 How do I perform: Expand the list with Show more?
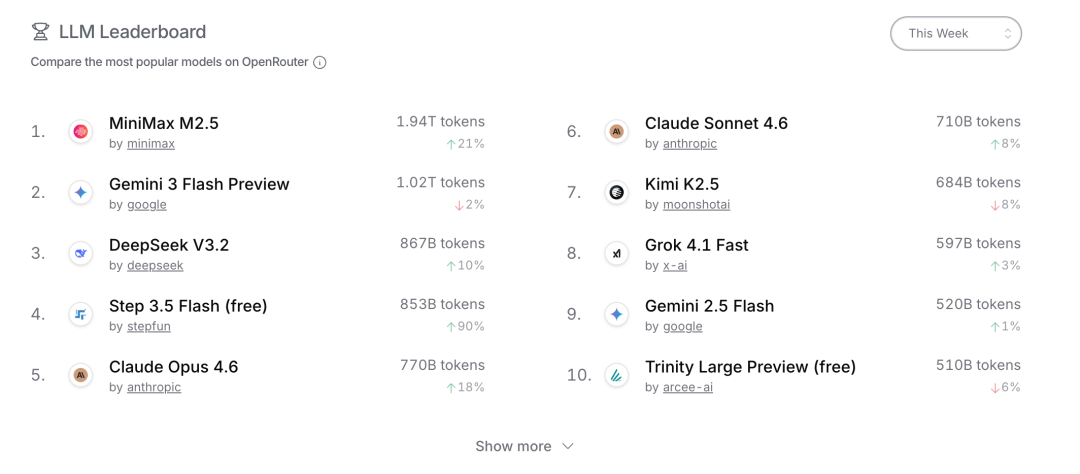(x=513, y=446)
